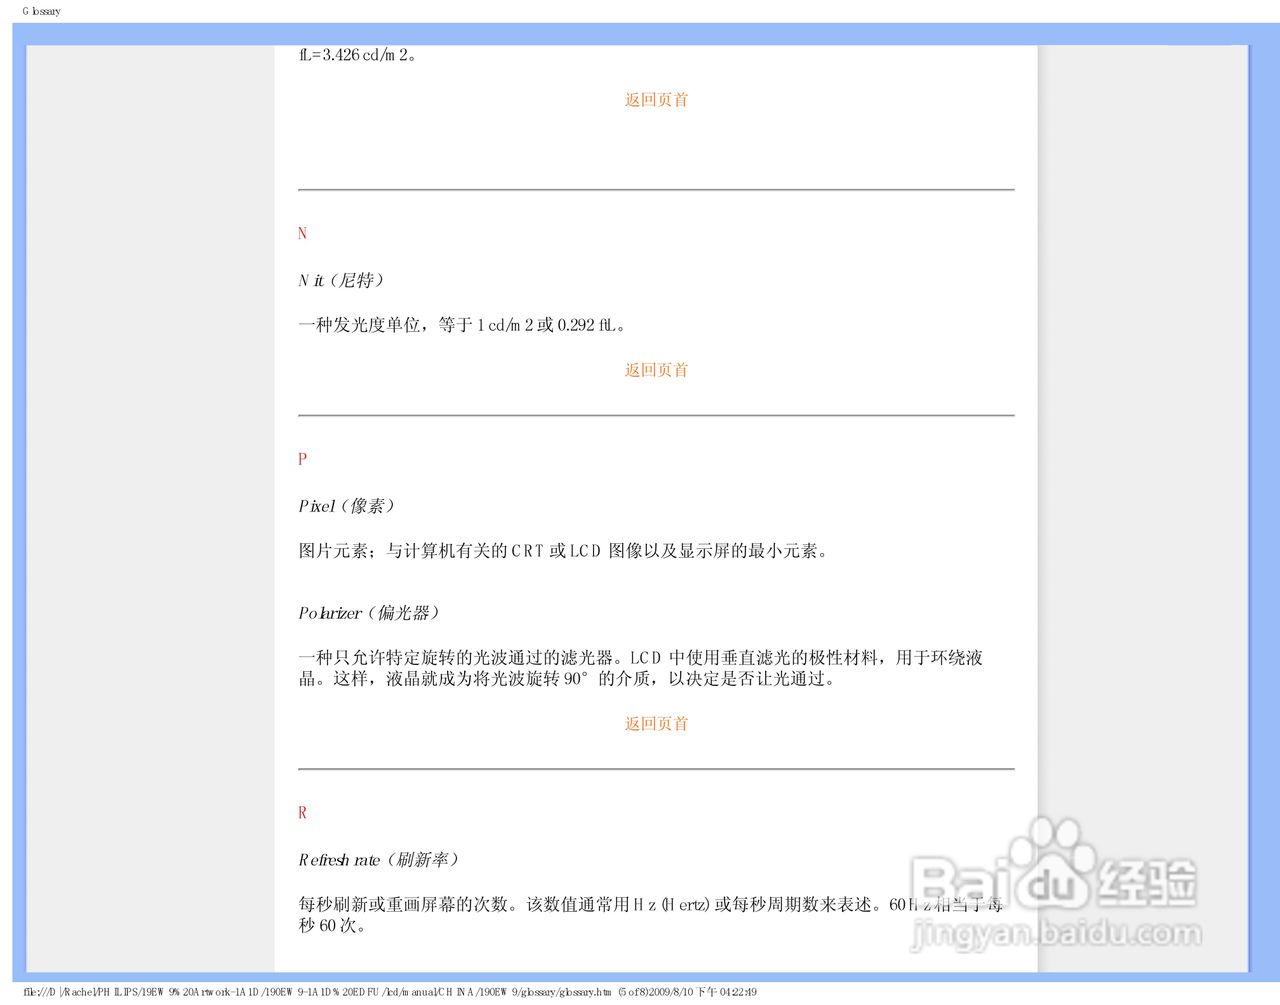Click the Polarizer definition starting 一种只允许特定旋转
This screenshot has height=1005, width=1280.
(x=641, y=668)
